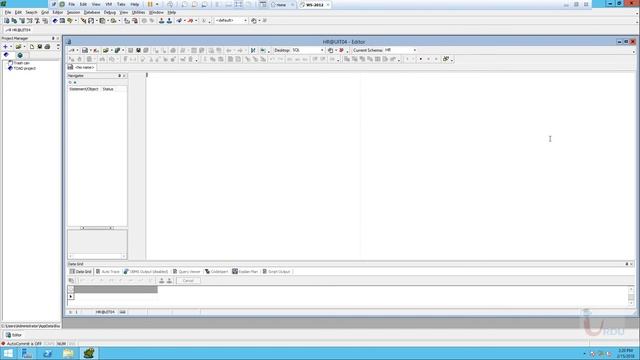Click the printer icon in Project Manager toolbar

coord(47,47)
